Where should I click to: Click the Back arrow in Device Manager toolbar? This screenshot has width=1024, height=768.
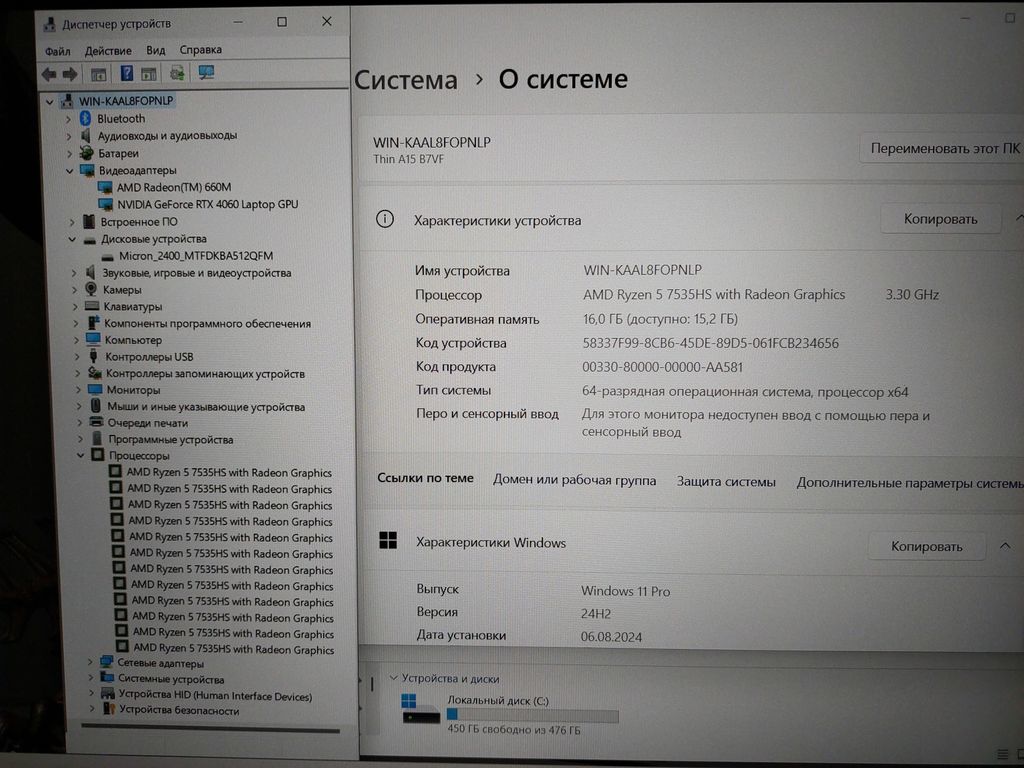tap(49, 74)
